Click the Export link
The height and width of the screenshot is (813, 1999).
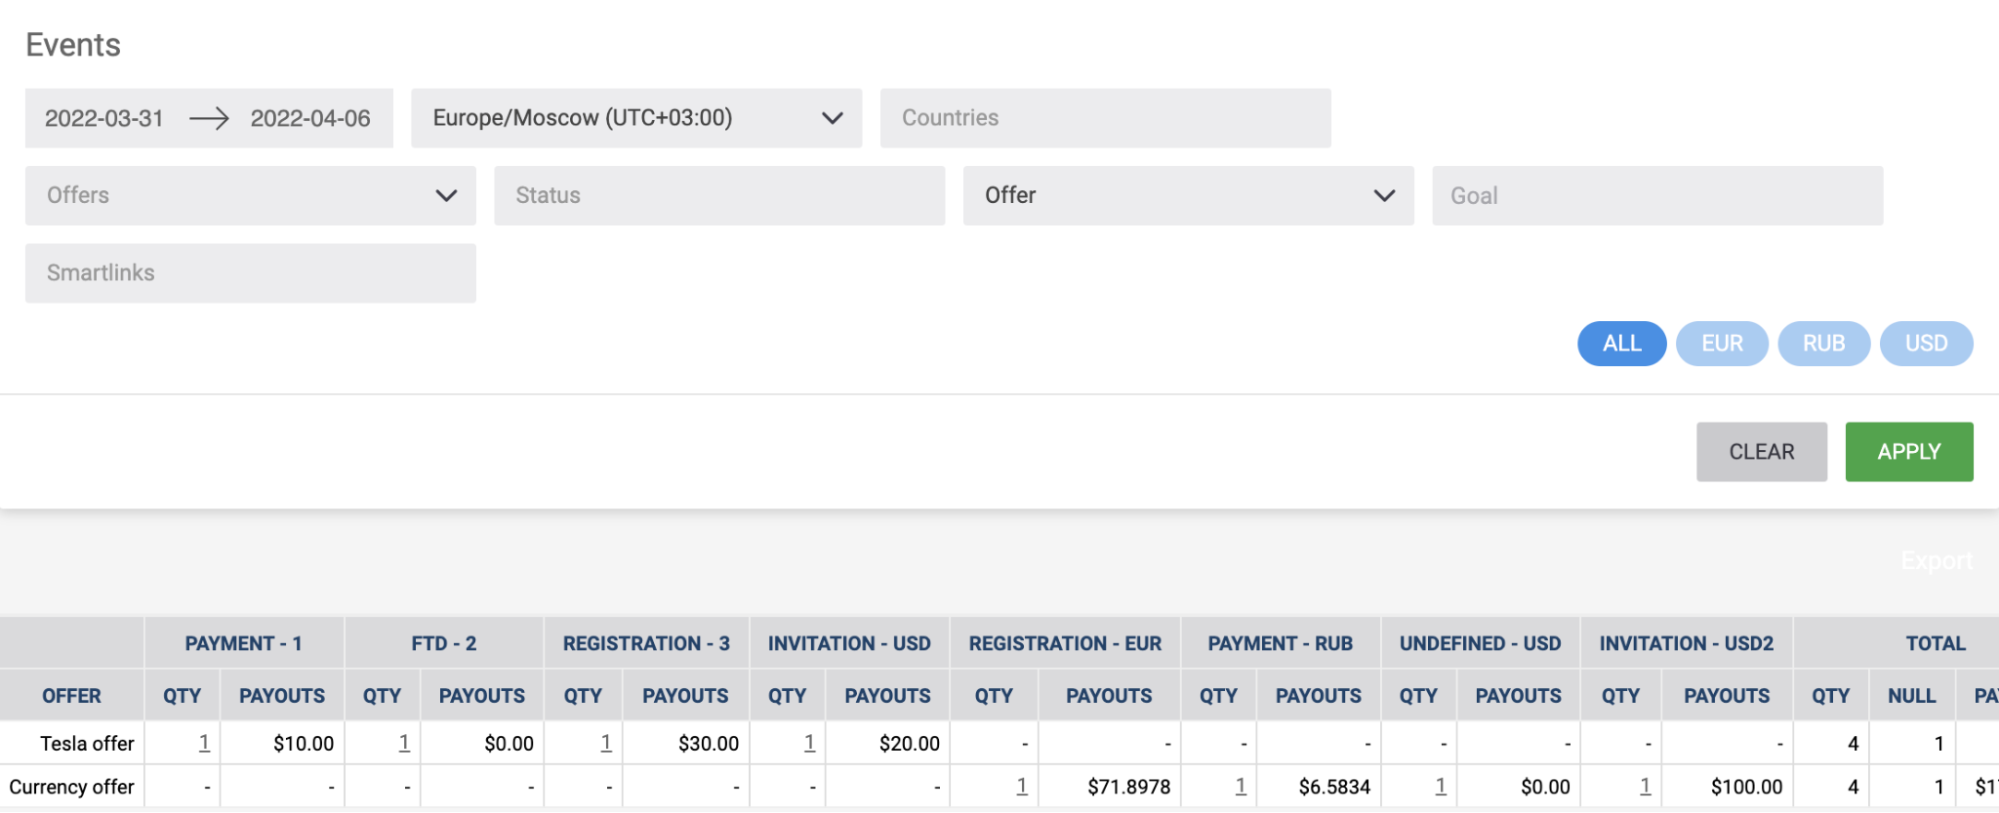(x=1936, y=561)
